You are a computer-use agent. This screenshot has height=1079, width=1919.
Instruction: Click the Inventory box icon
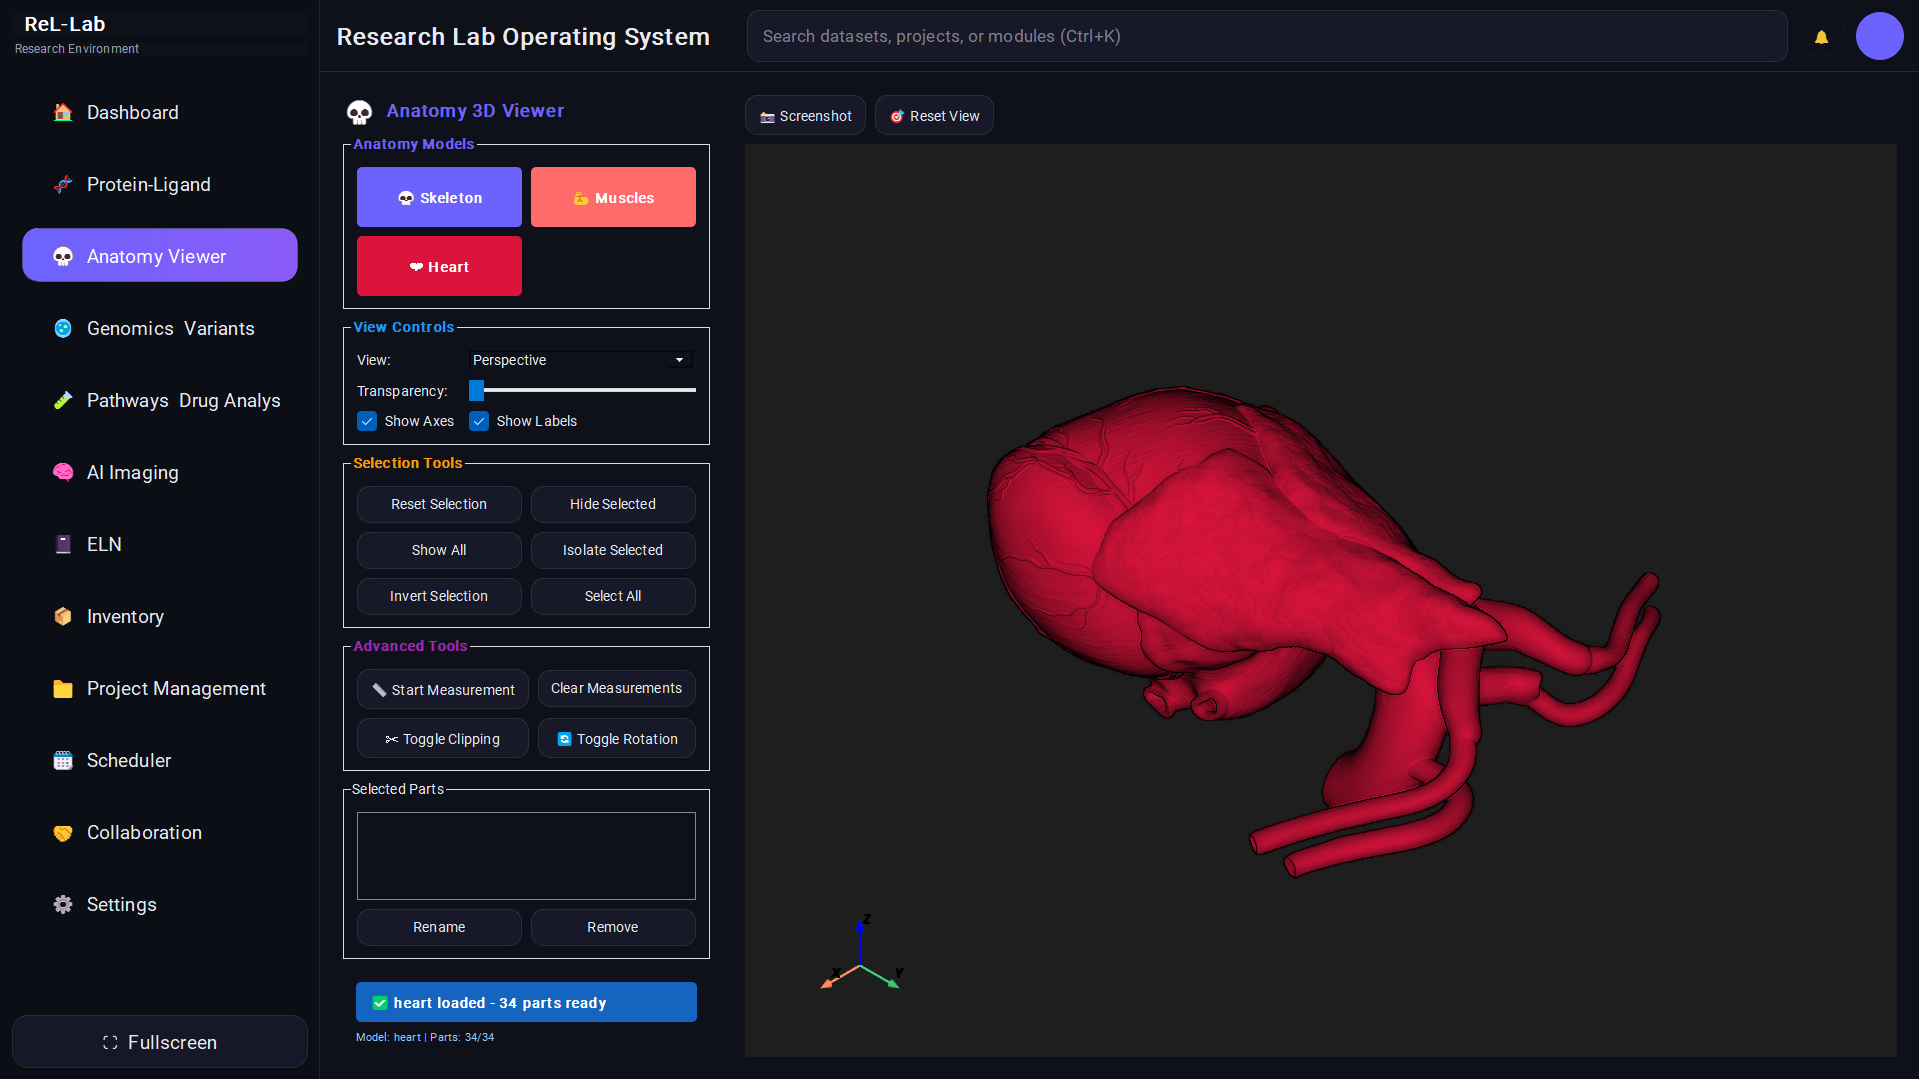pyautogui.click(x=63, y=617)
